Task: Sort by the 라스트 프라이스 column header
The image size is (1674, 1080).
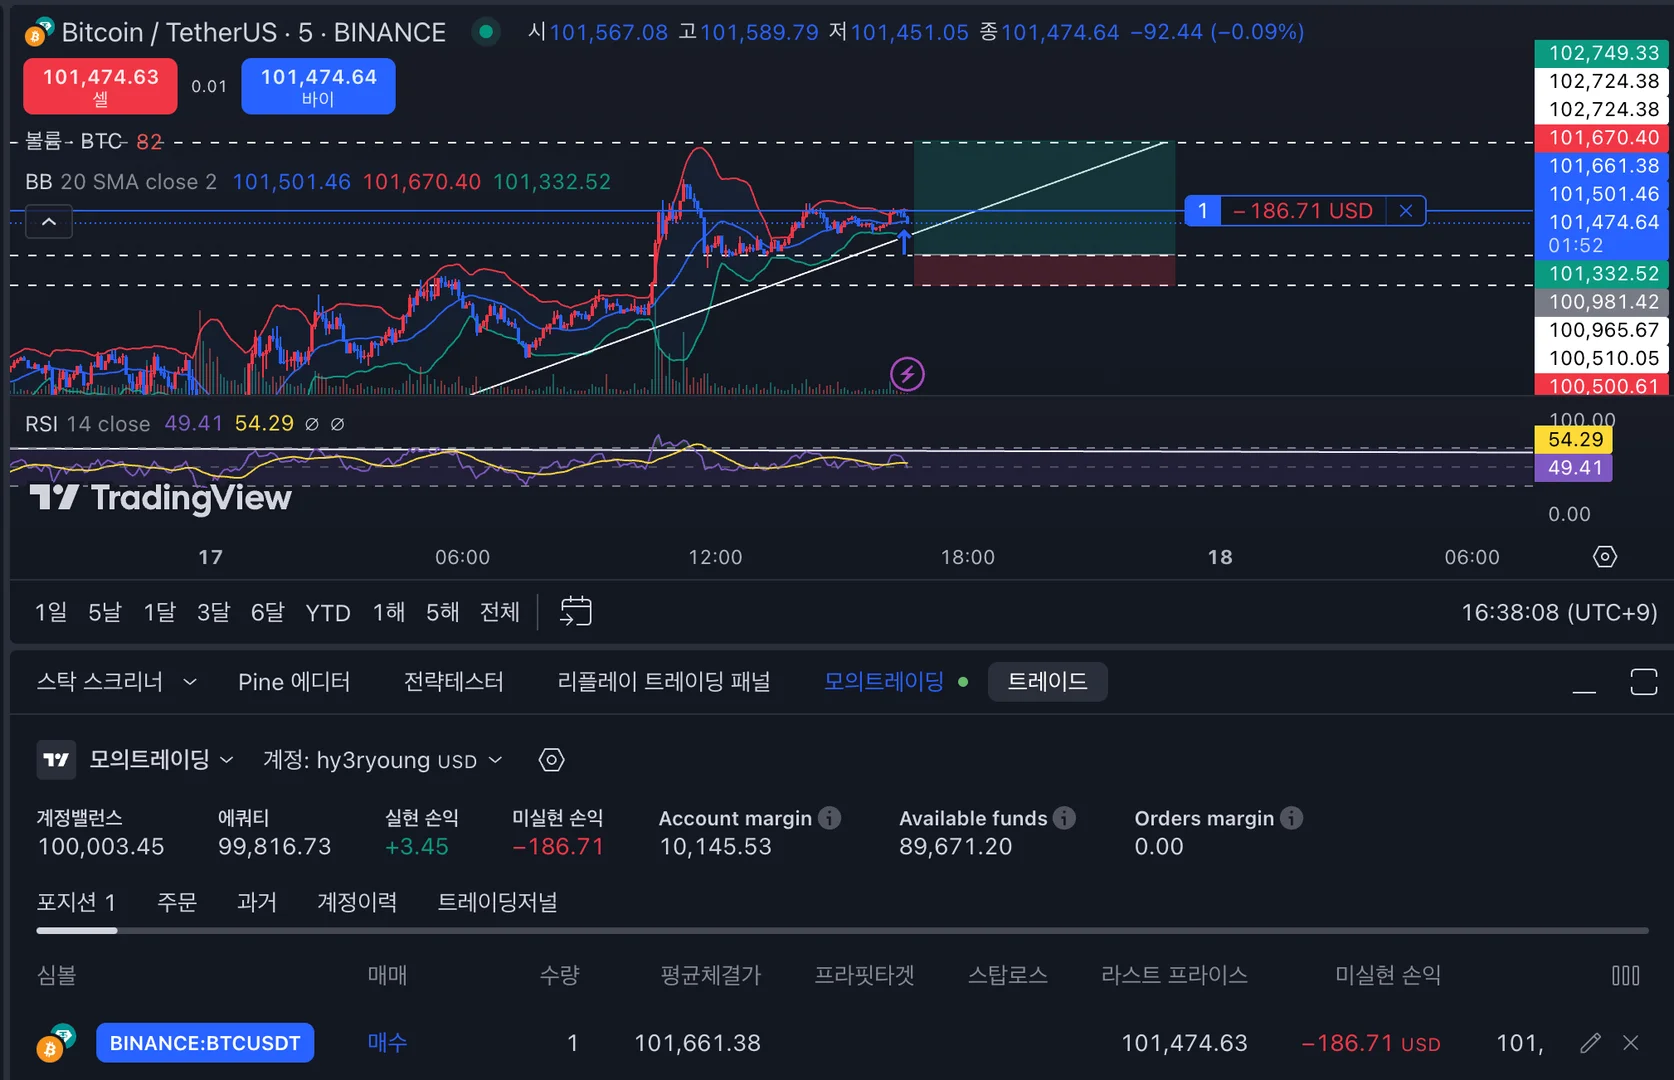Action: point(1174,975)
